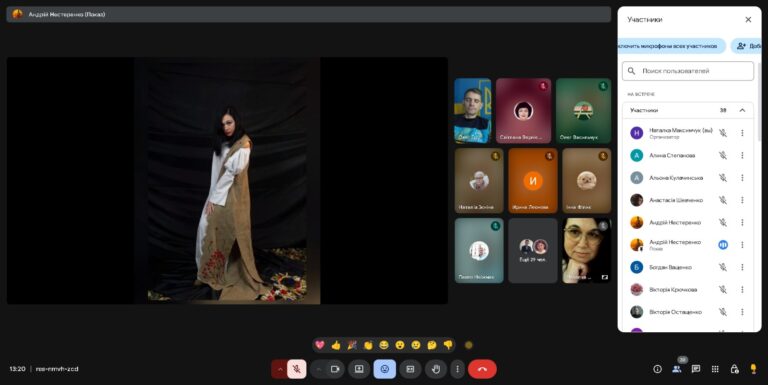This screenshot has height=385, width=768.
Task: Collapse the Участники list chevron
Action: point(742,110)
